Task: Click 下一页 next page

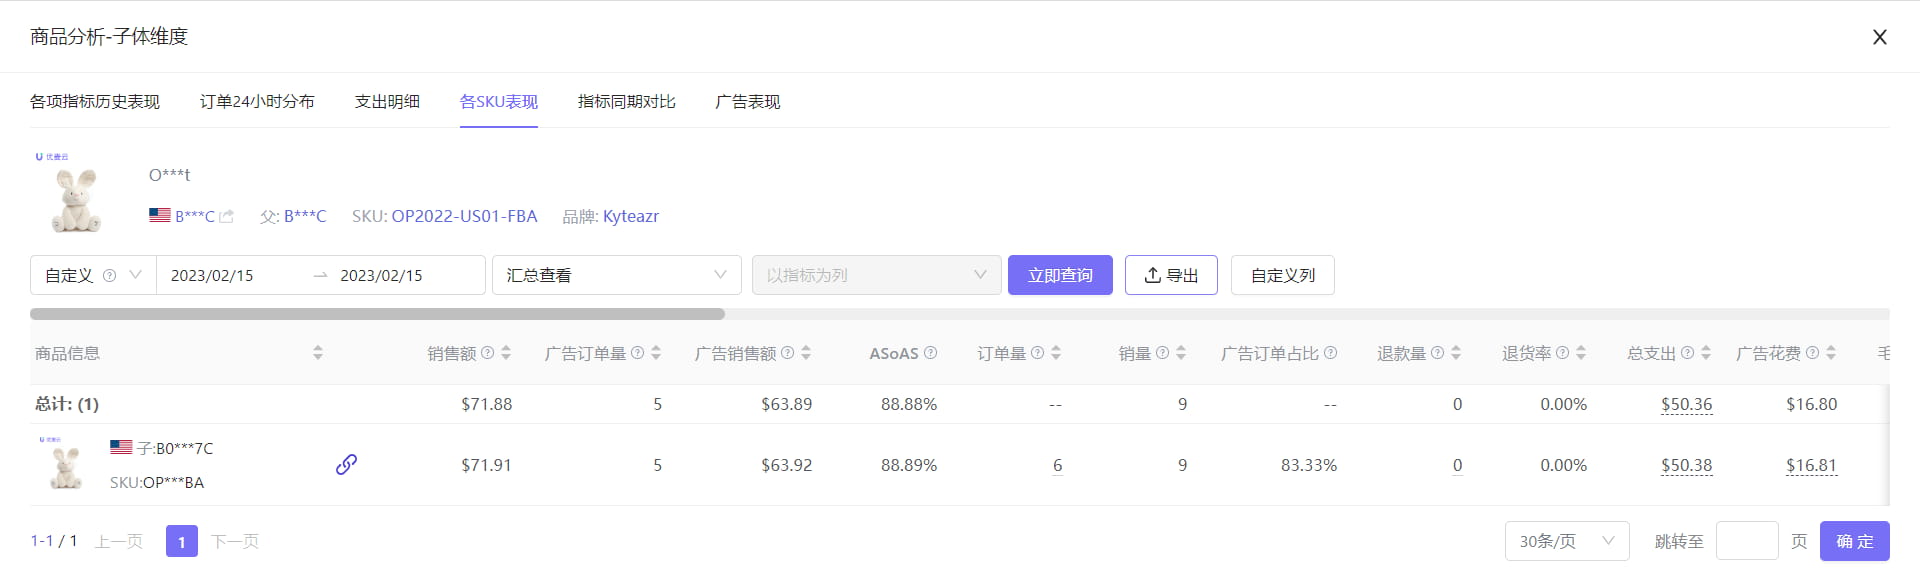Action: 235,541
